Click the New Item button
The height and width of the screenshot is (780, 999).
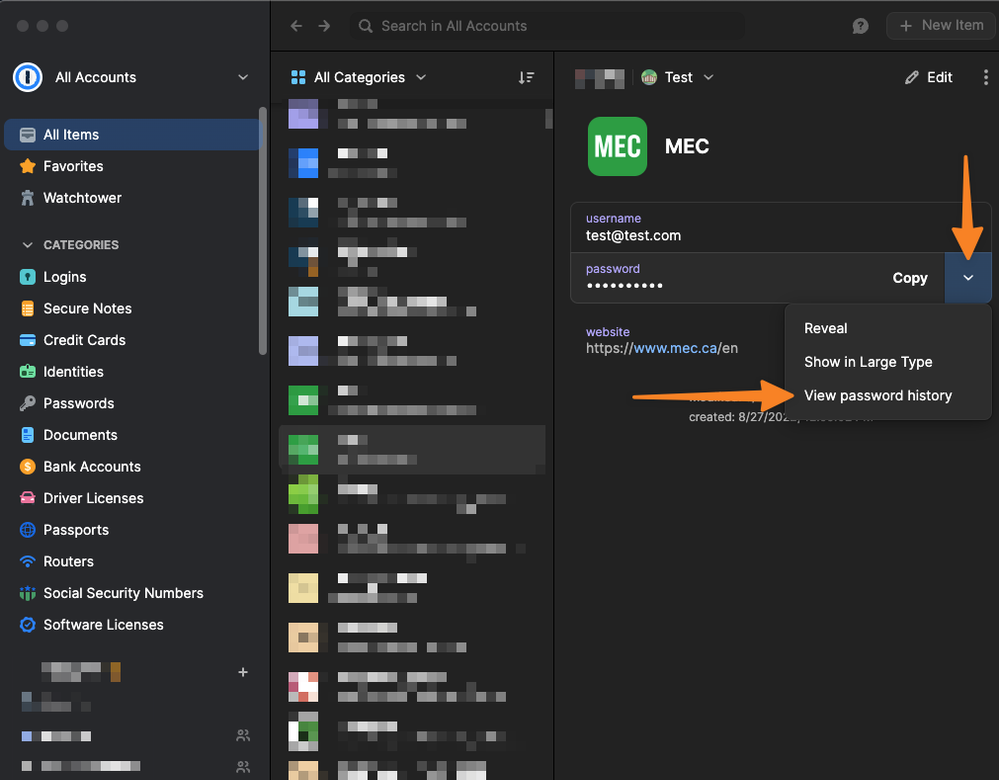[x=941, y=26]
